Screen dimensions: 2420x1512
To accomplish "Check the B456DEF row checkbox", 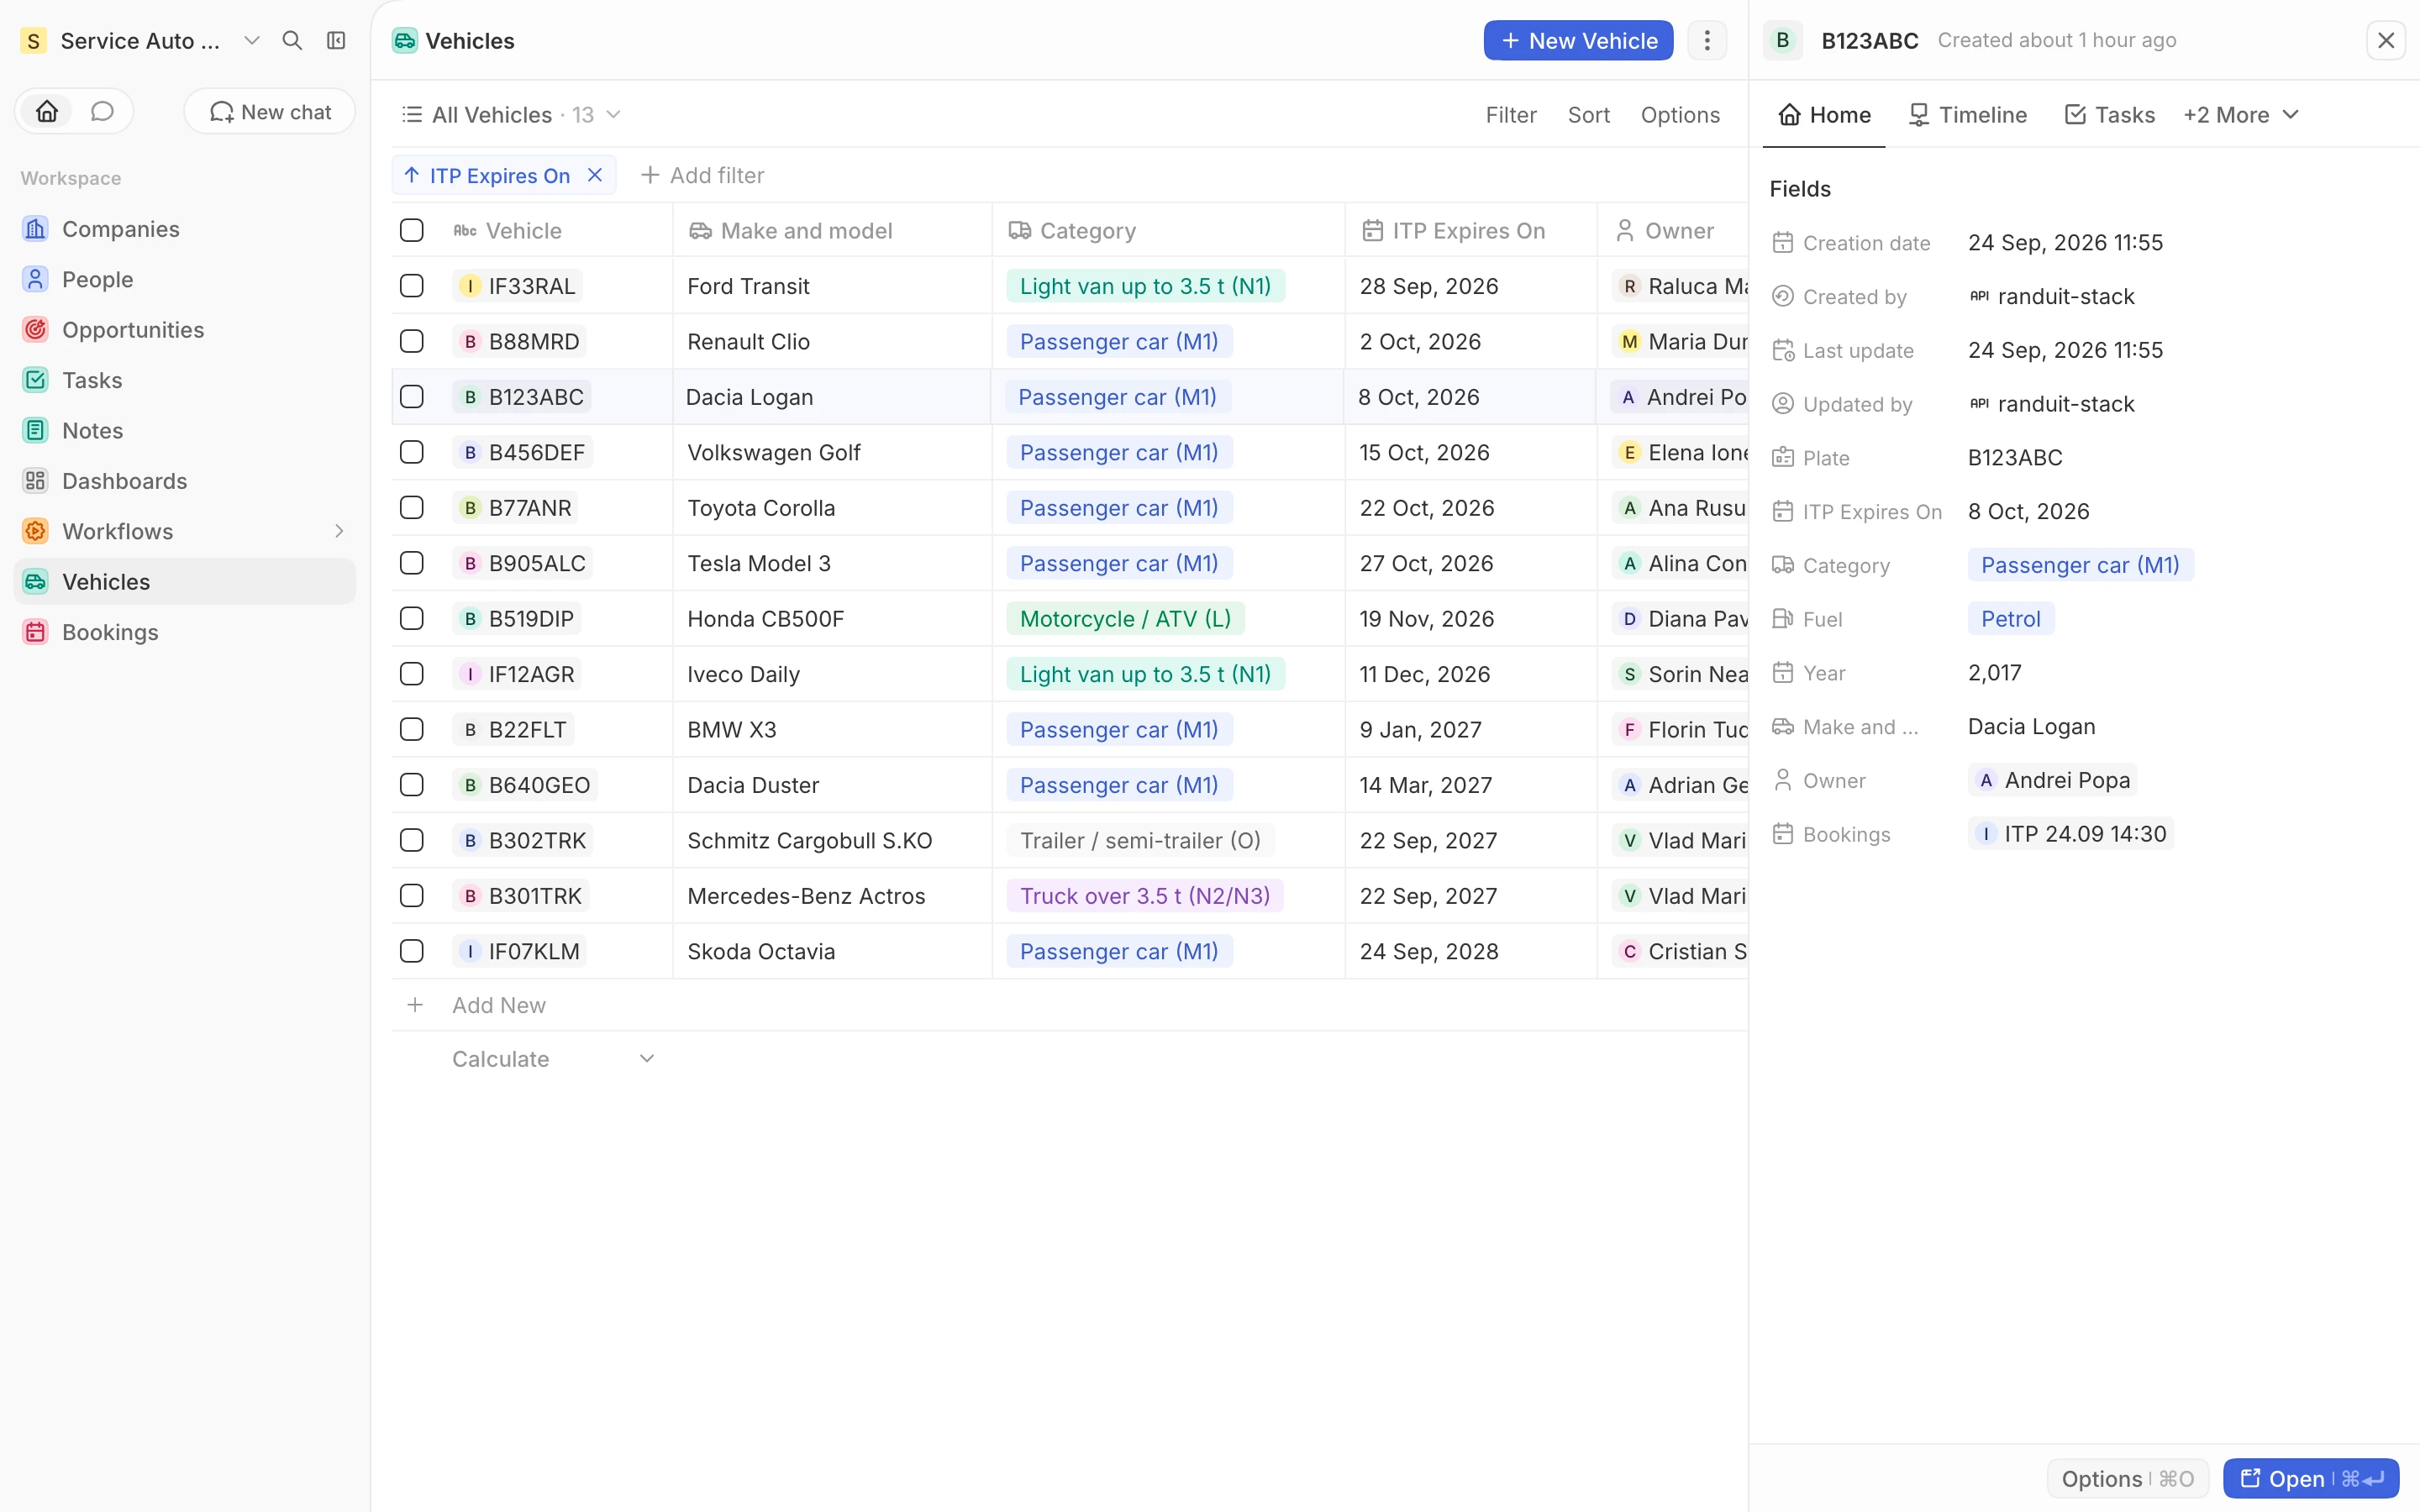I will pos(412,453).
